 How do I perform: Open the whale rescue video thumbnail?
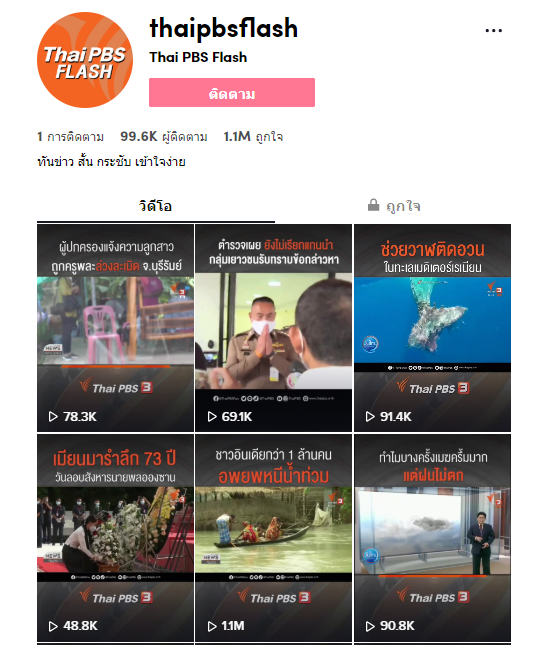click(433, 328)
